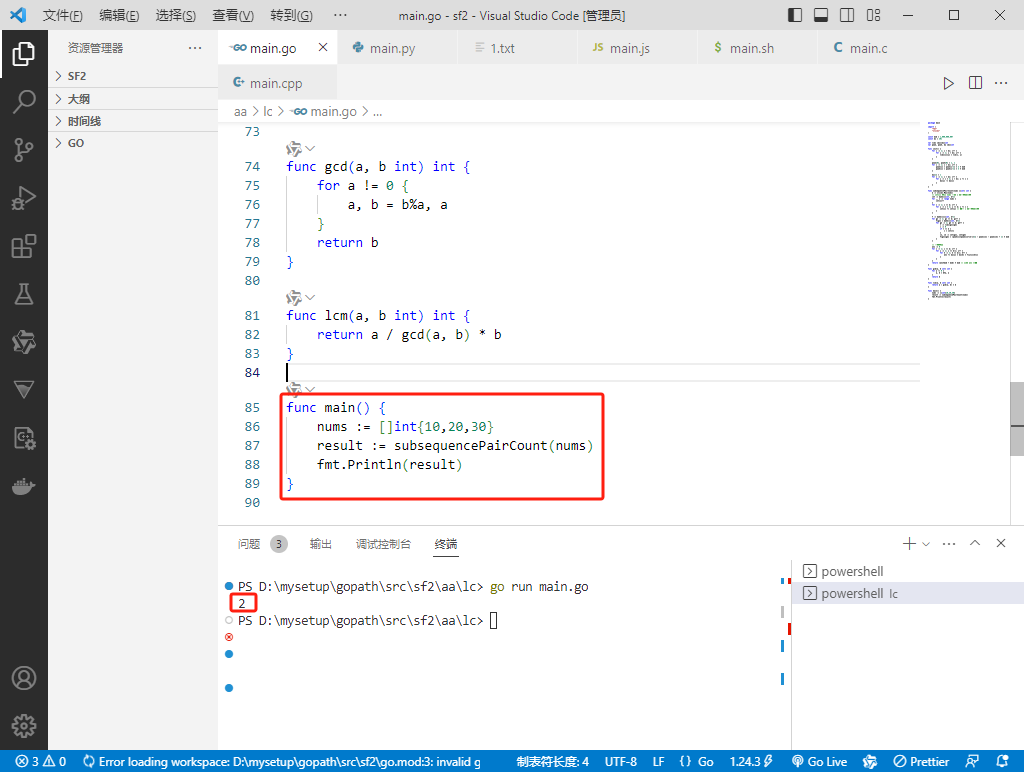Screen dimensions: 1024x772
Task: Click Error loading workspace status message
Action: tap(282, 761)
